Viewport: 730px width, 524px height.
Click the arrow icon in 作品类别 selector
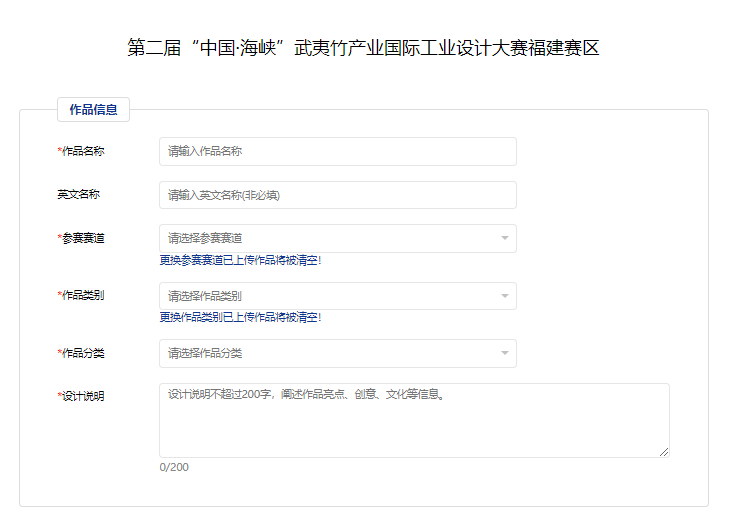[505, 296]
